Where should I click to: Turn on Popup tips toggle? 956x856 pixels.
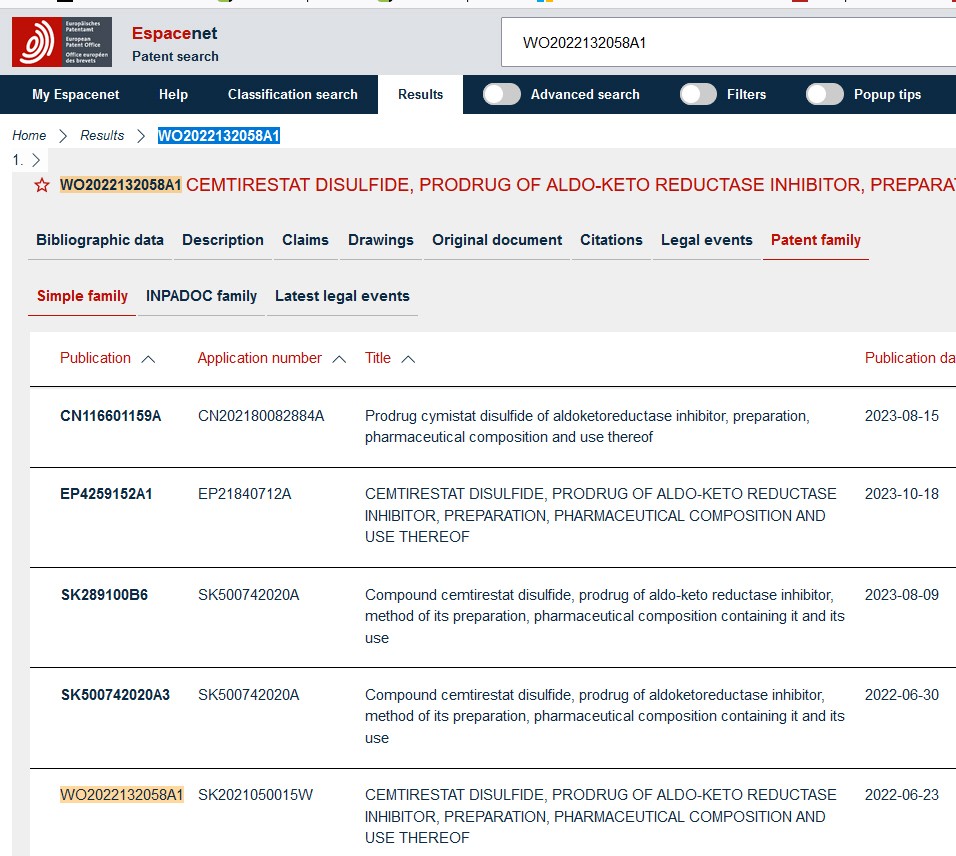point(825,94)
